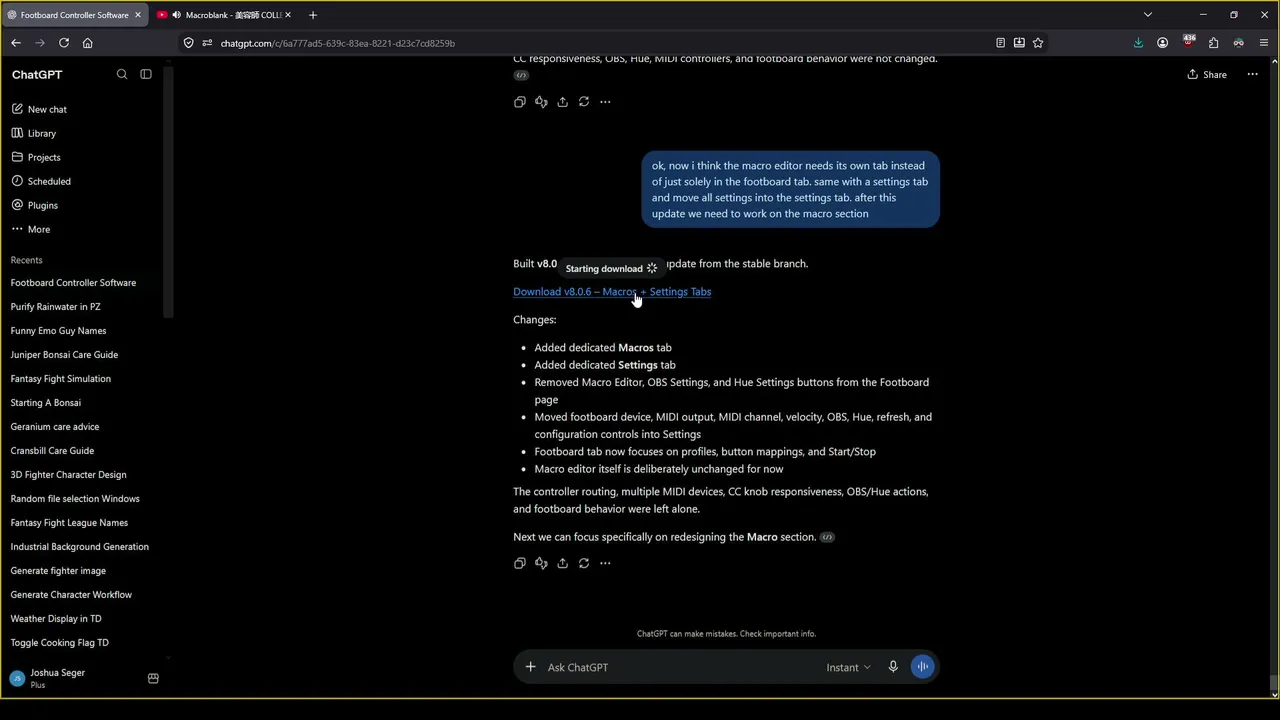This screenshot has height=720, width=1280.
Task: Copy the first response above the user message
Action: 520,102
